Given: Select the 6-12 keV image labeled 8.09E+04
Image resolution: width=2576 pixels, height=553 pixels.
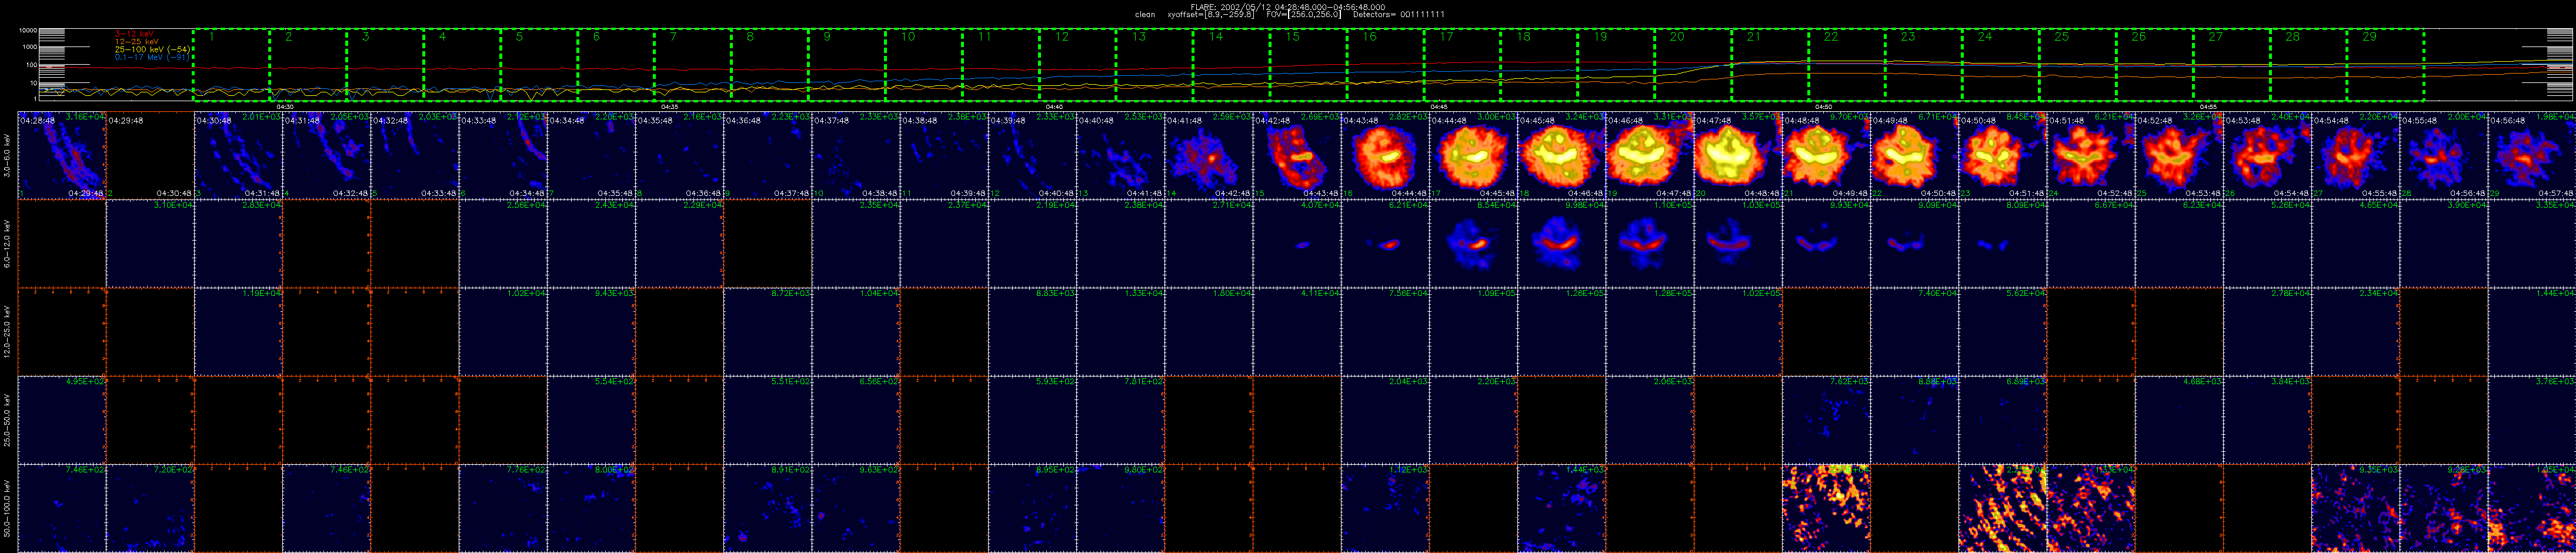Looking at the screenshot, I should coord(2002,243).
